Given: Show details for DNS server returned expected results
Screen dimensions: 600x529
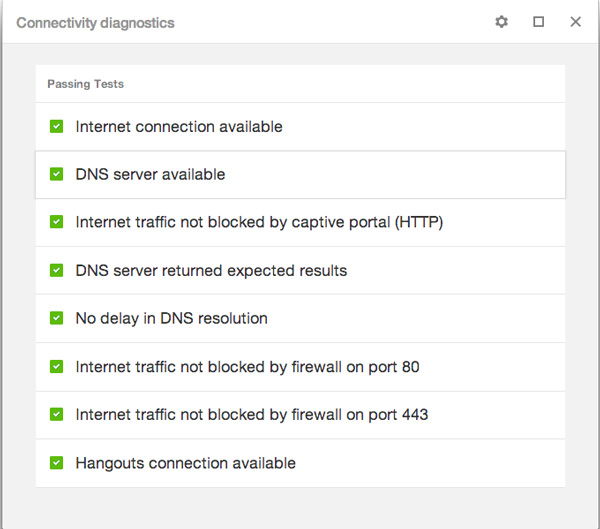Looking at the screenshot, I should click(x=211, y=271).
